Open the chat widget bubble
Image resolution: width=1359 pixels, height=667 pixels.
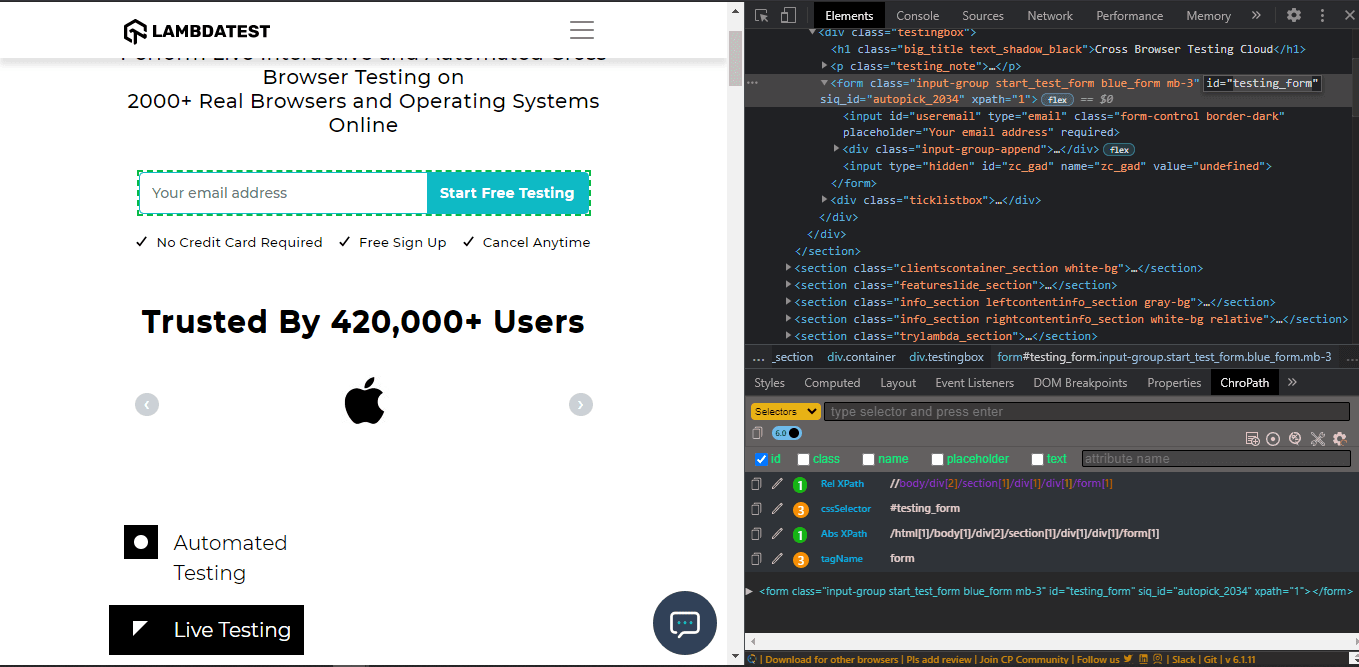[x=684, y=623]
